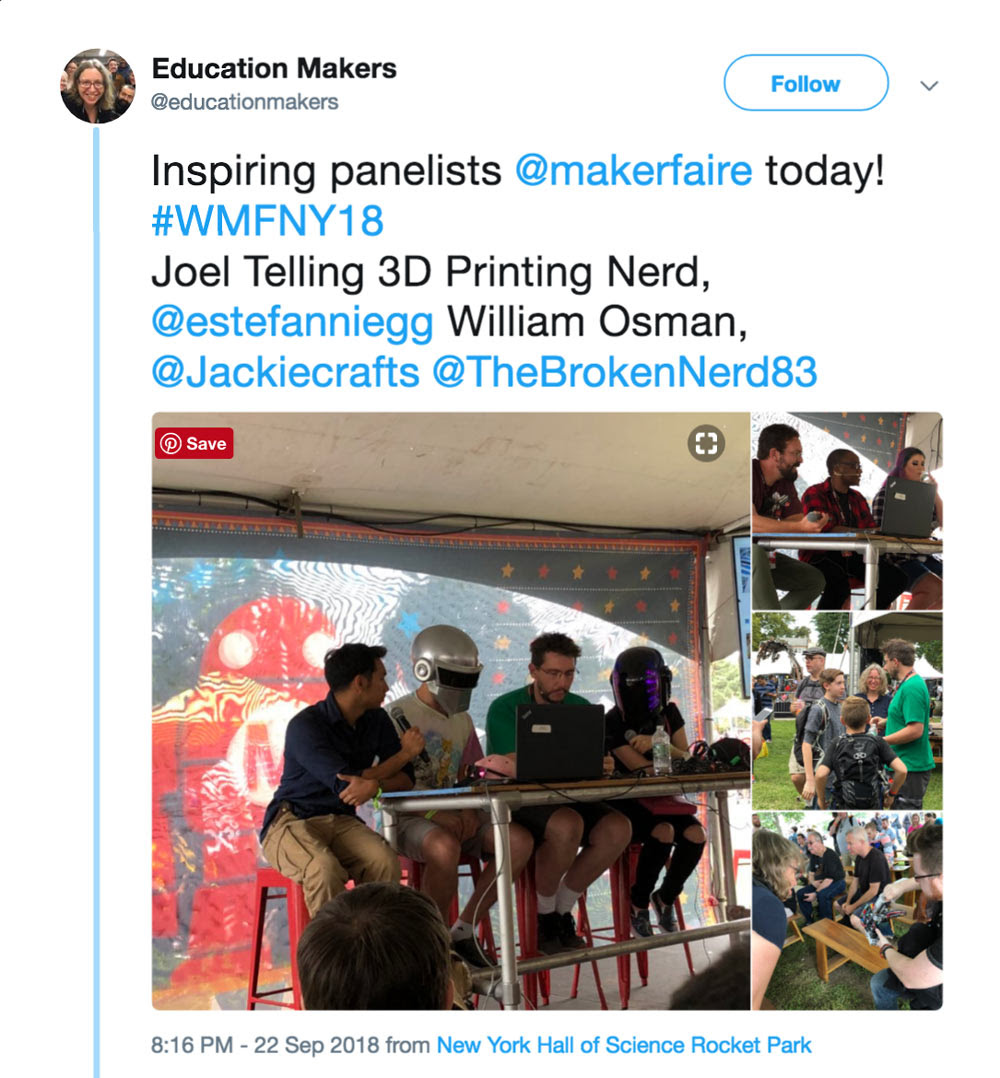Click the Pinterest logo in the Save badge
This screenshot has height=1078, width=1000.
(x=170, y=443)
